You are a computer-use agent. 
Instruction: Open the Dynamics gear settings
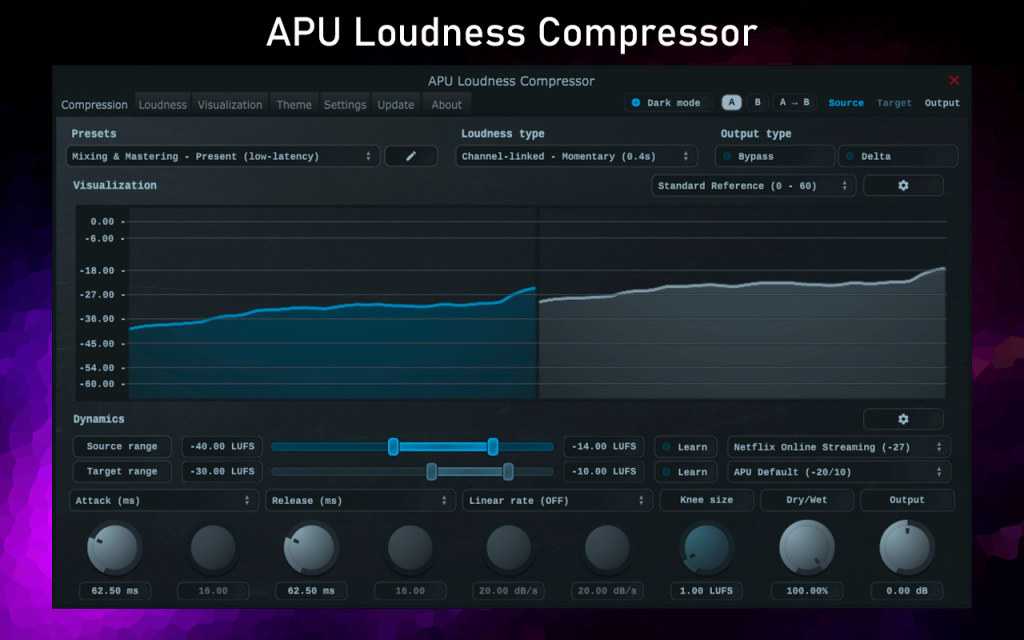[x=903, y=419]
